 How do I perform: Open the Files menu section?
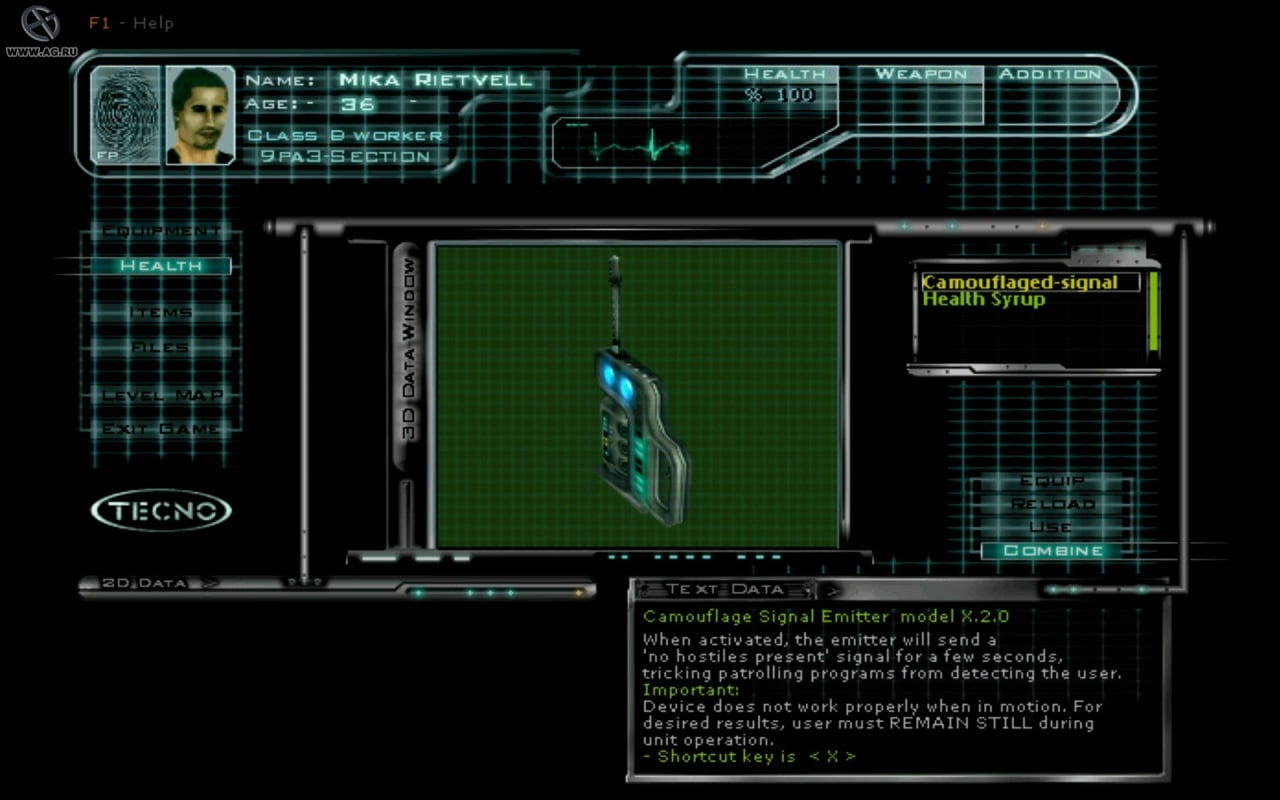[x=161, y=348]
